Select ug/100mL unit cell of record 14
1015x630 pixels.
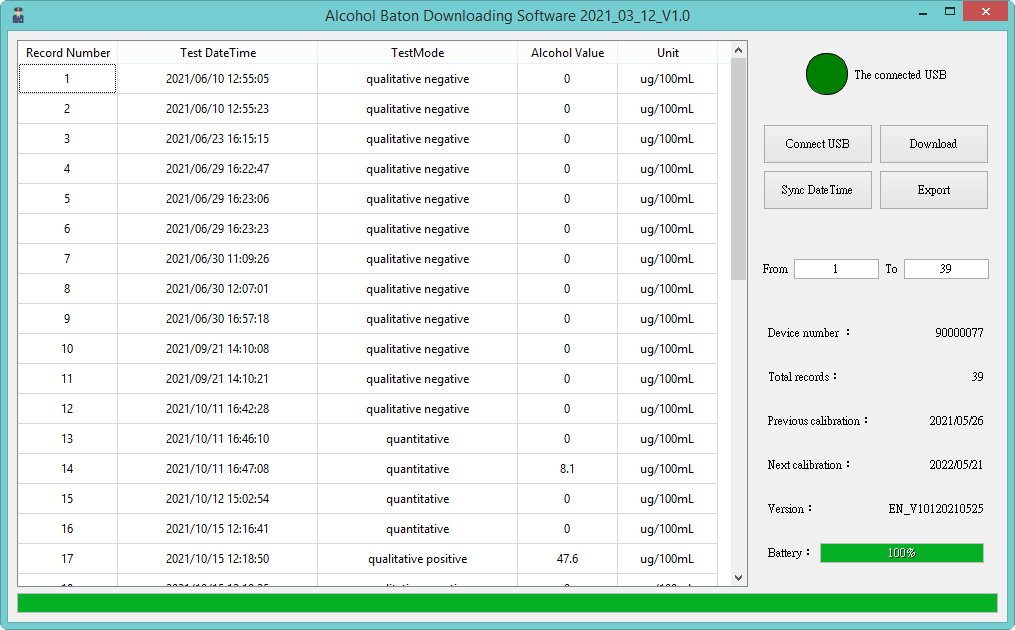[x=667, y=469]
